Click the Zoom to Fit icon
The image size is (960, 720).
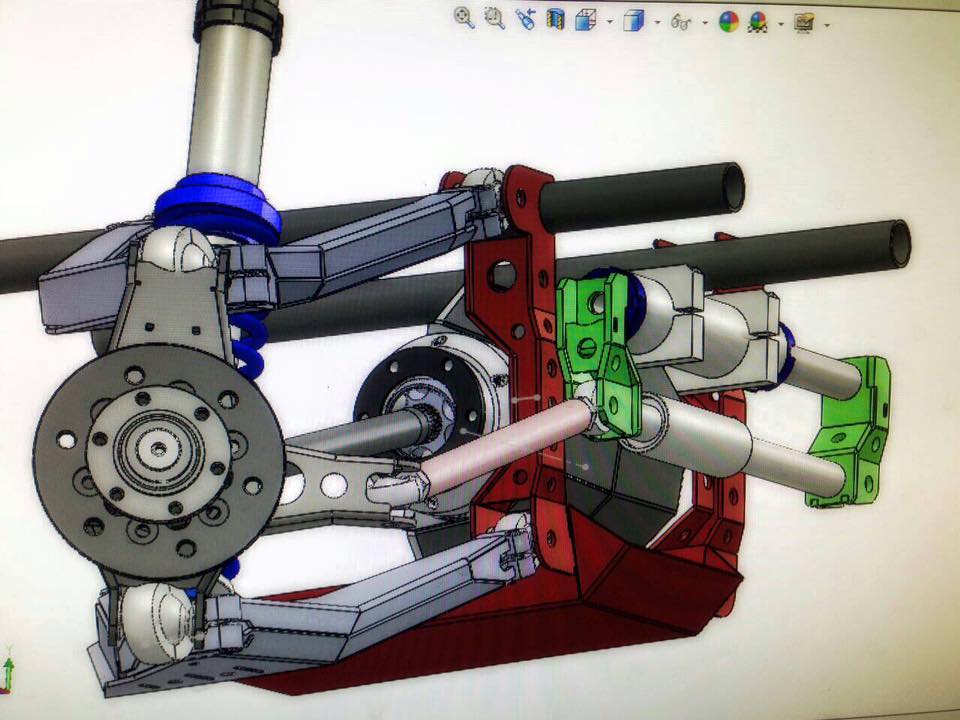tap(465, 18)
